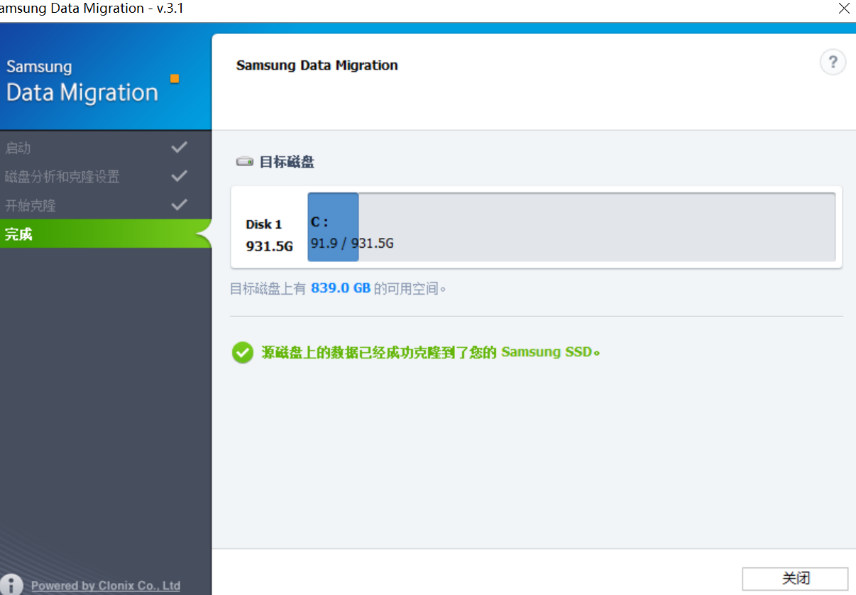Click the green success checkmark icon
This screenshot has width=856, height=595.
coord(242,352)
